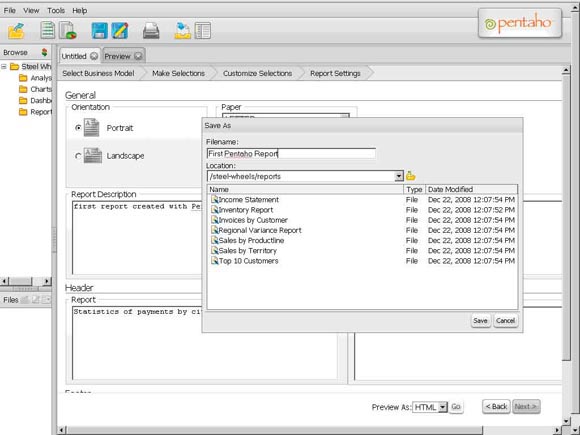Click the Income Statement file icon
Image resolution: width=580 pixels, height=435 pixels.
[215, 199]
